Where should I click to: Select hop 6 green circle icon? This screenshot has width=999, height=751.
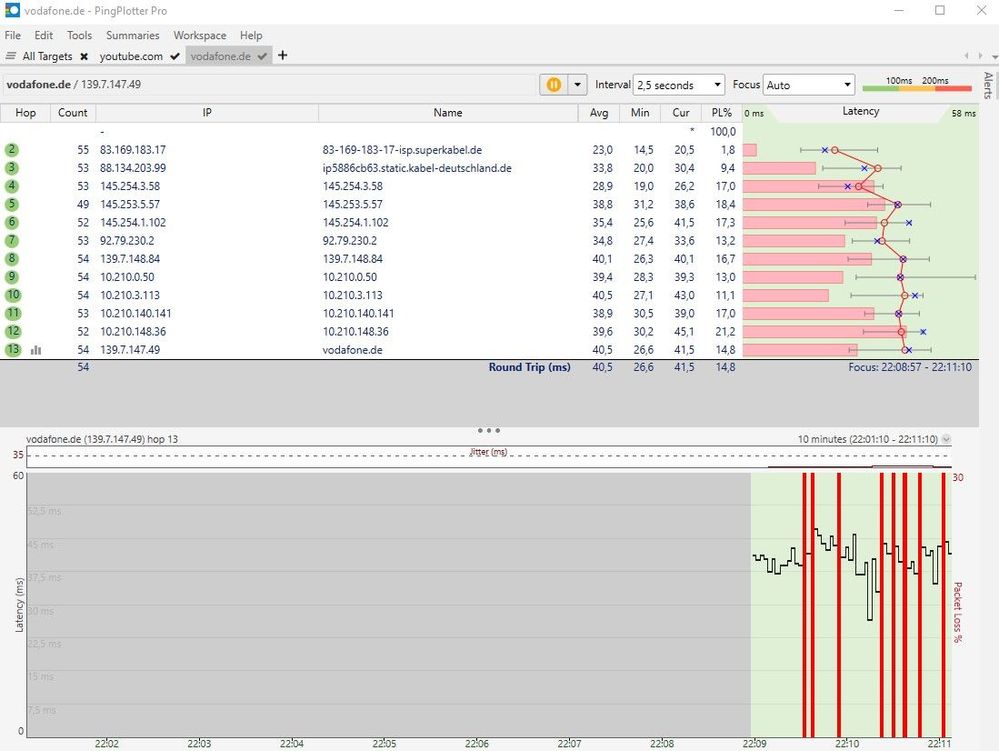[x=12, y=222]
